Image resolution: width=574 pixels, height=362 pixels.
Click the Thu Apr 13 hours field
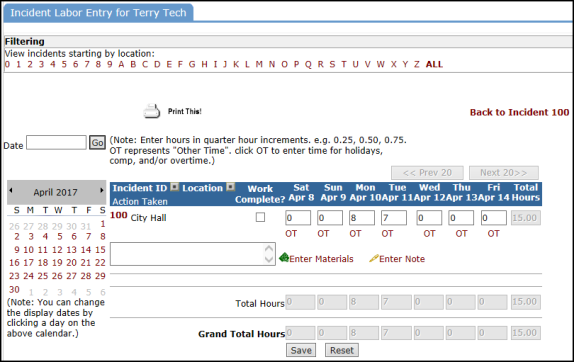[x=461, y=218]
